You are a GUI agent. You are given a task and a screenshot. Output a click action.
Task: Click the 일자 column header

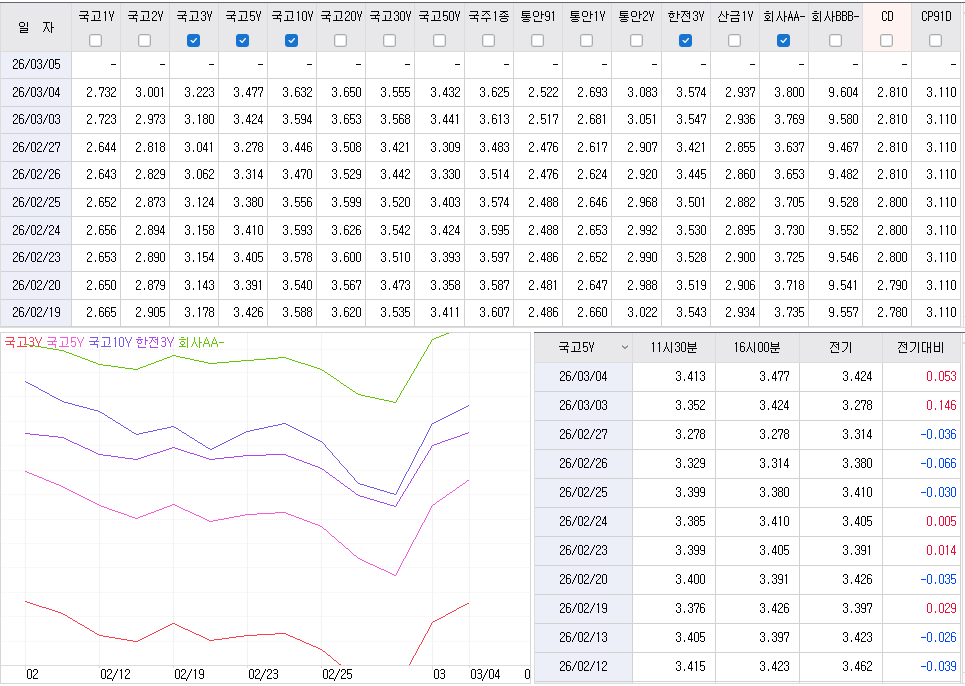(34, 25)
